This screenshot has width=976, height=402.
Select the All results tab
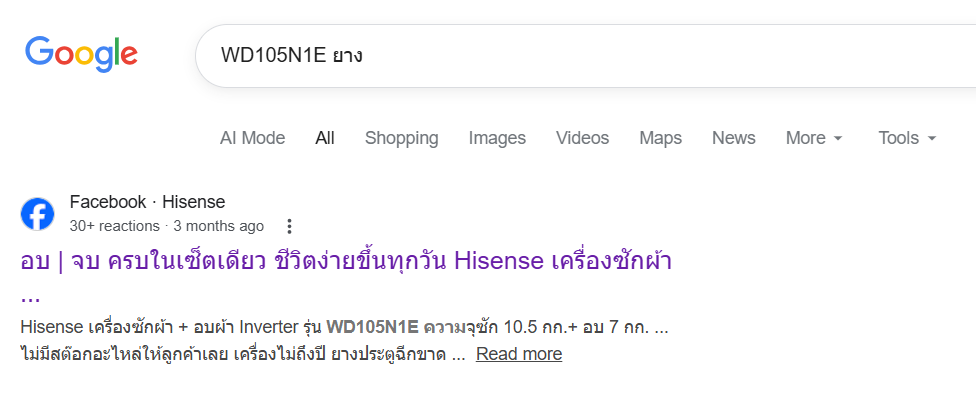tap(325, 138)
